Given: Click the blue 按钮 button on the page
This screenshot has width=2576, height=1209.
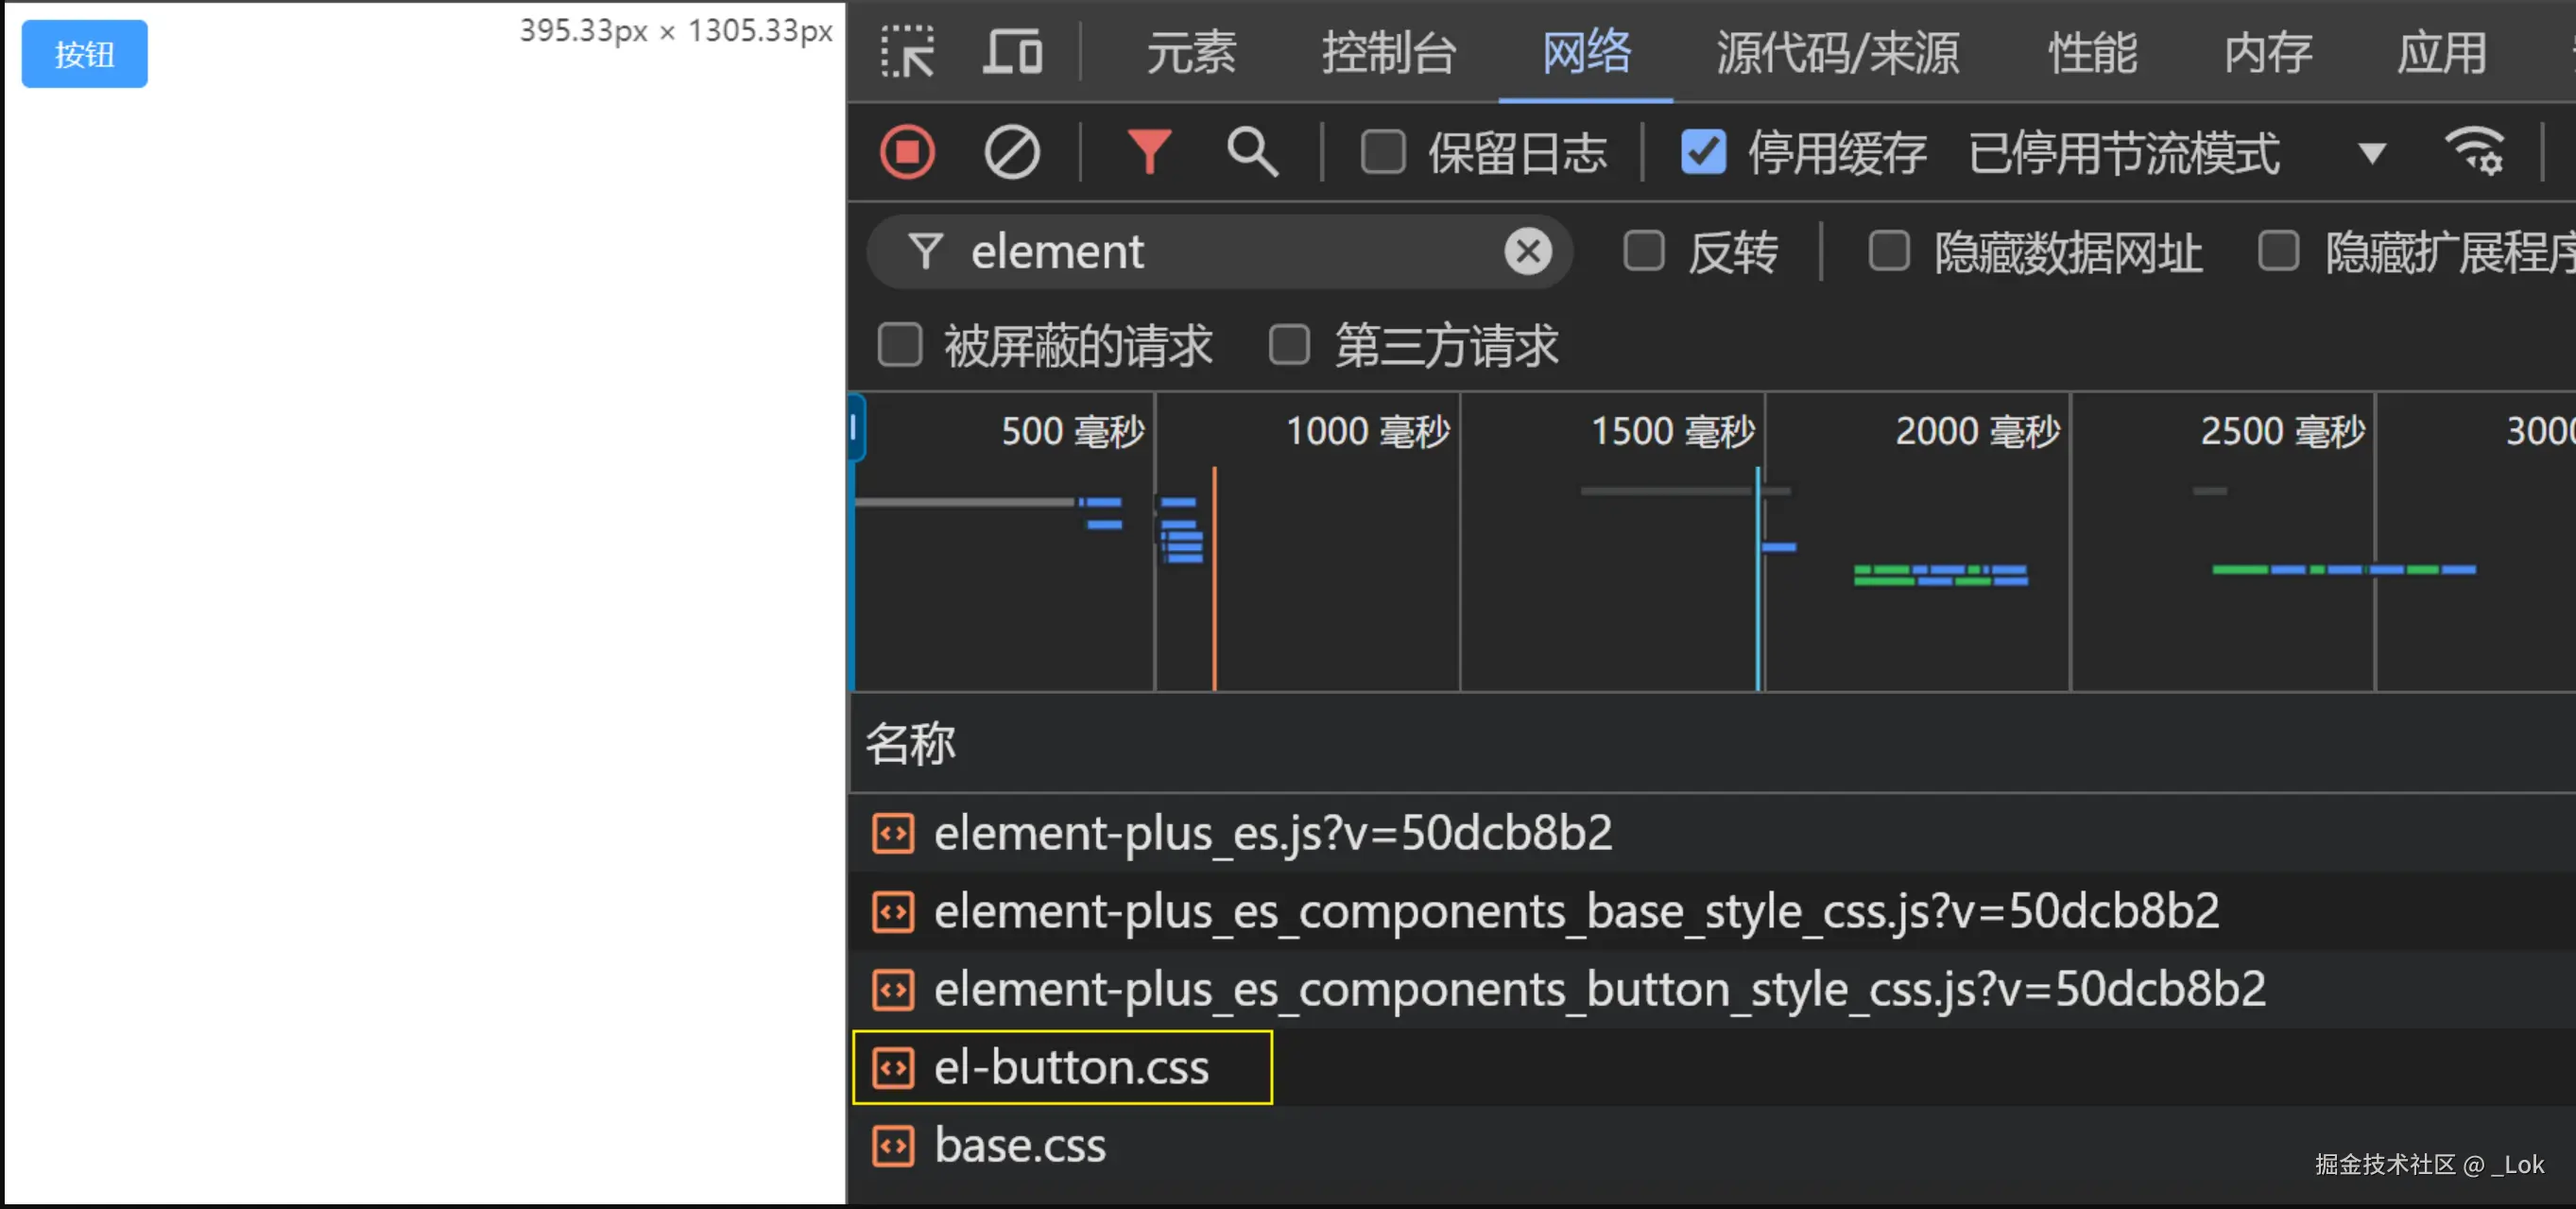Looking at the screenshot, I should [83, 54].
